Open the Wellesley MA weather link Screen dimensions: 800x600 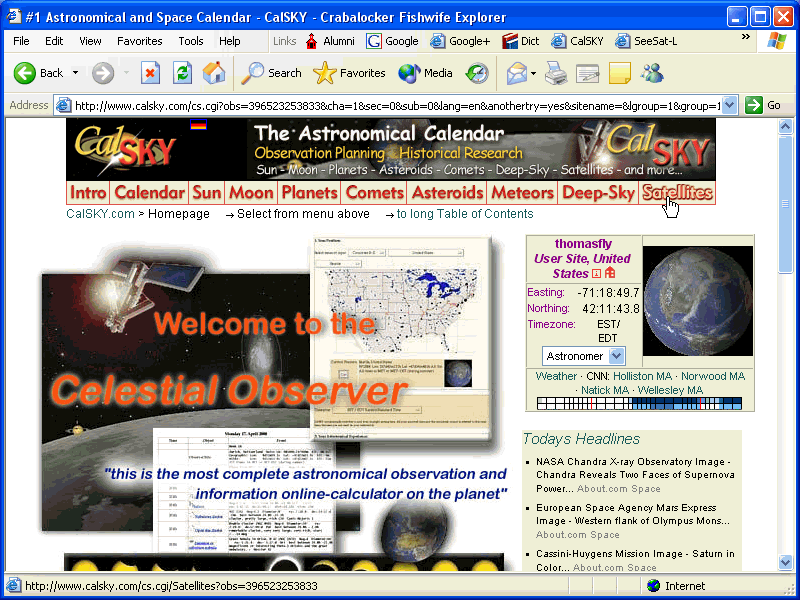(x=670, y=390)
